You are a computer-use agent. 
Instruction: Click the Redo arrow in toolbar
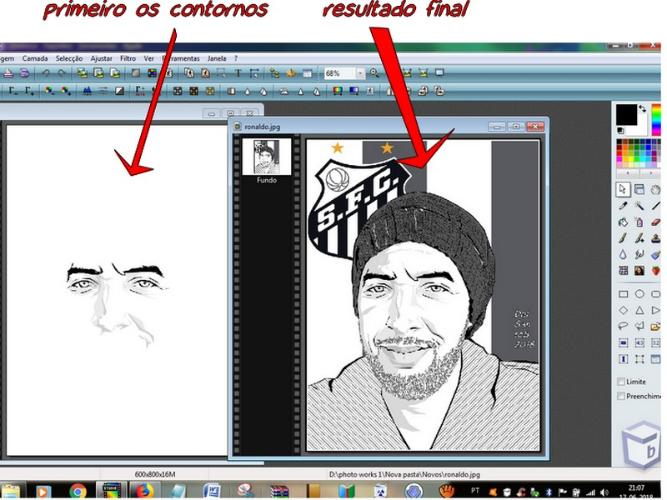click(x=62, y=73)
